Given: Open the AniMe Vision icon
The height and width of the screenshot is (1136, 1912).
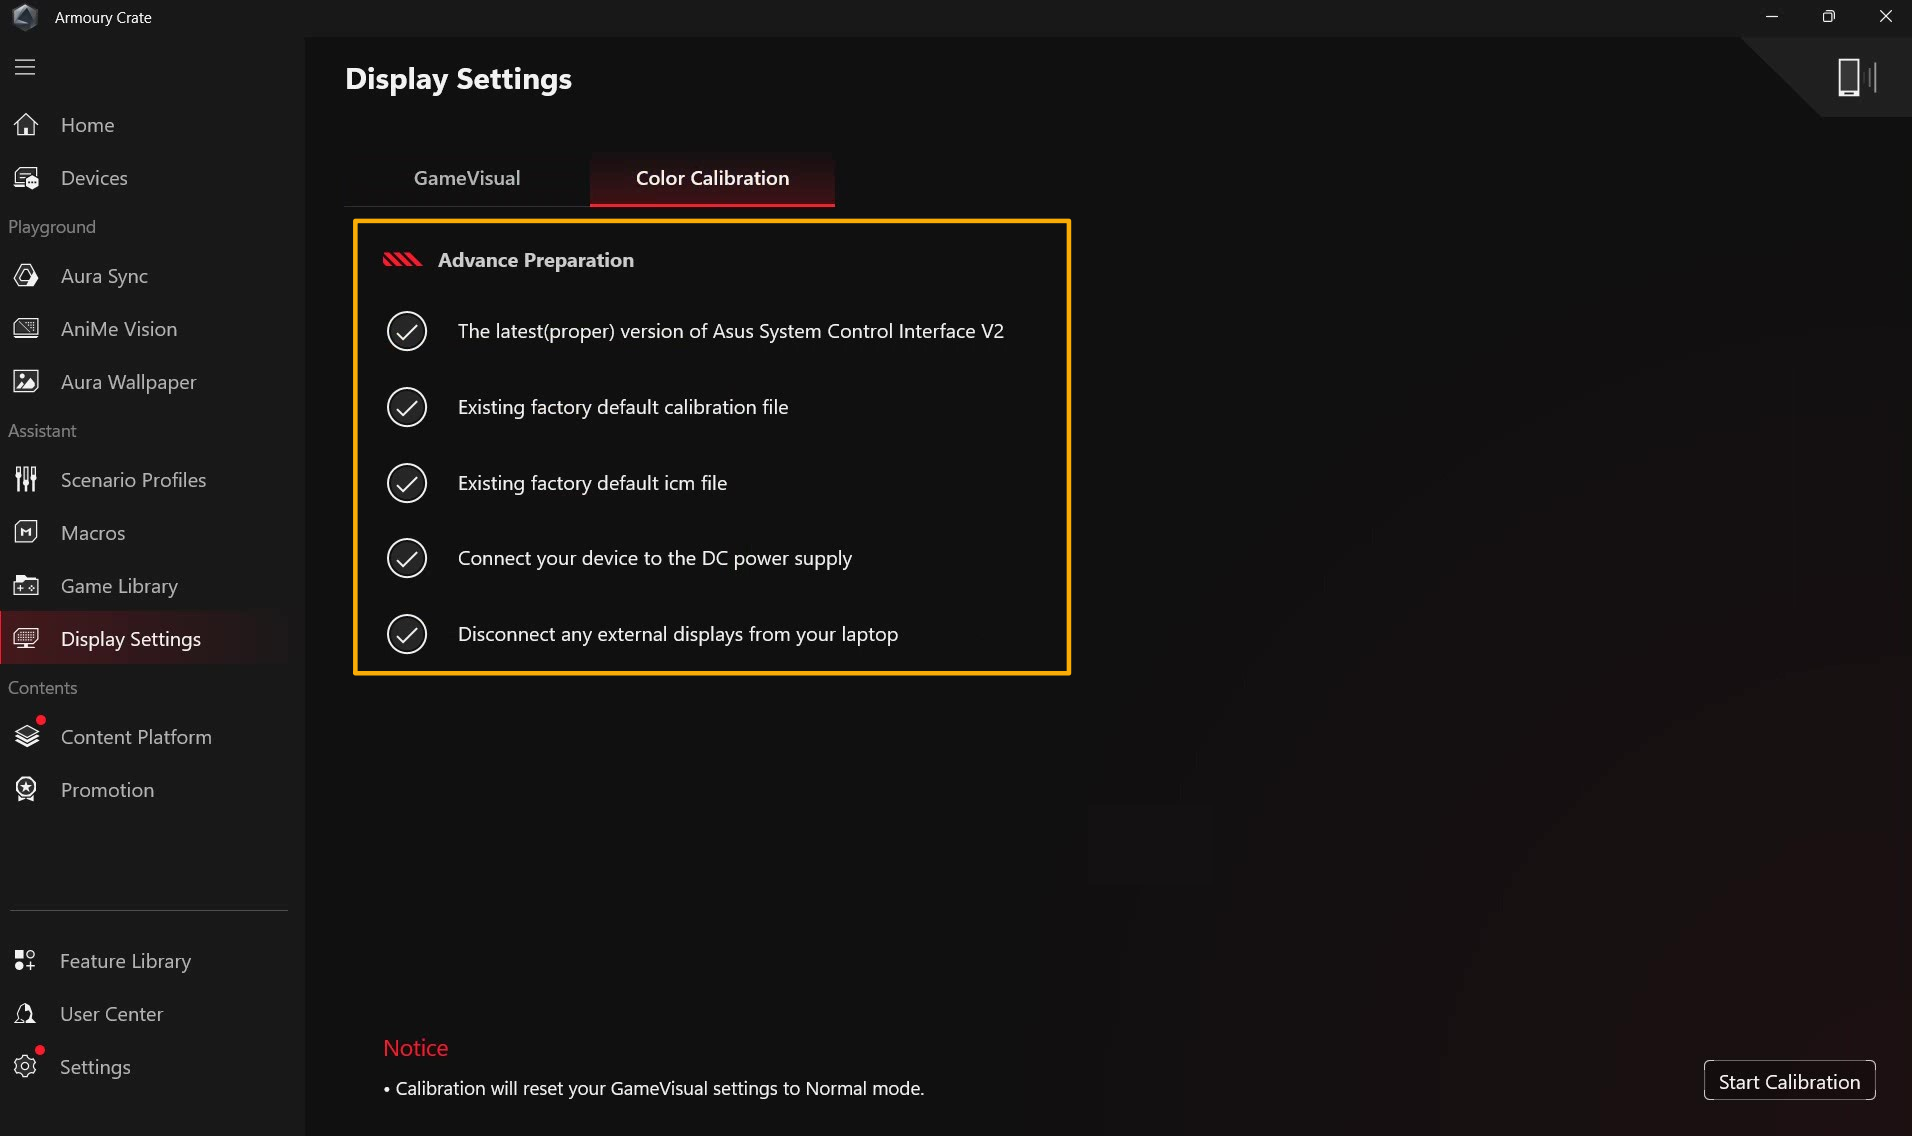Looking at the screenshot, I should click(26, 329).
